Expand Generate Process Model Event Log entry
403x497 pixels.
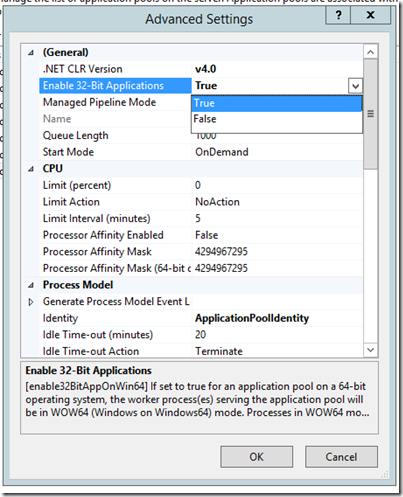point(31,302)
